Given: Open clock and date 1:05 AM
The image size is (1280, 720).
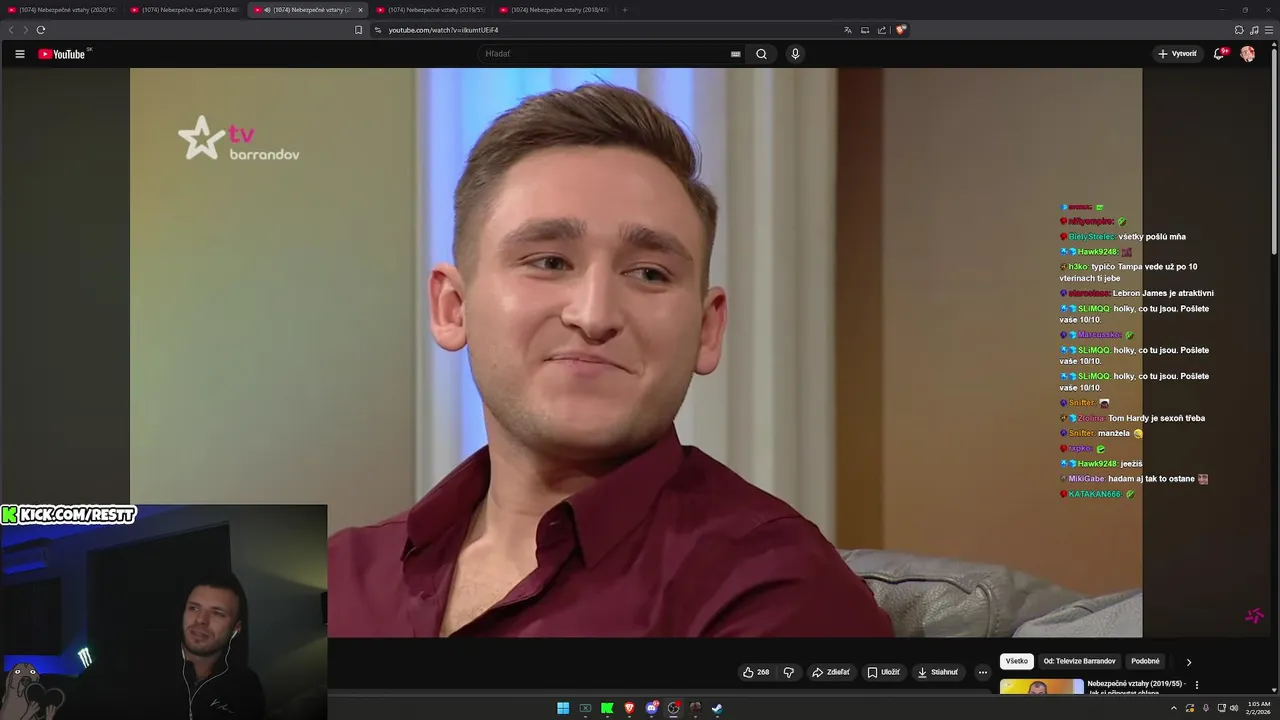Looking at the screenshot, I should [x=1258, y=708].
